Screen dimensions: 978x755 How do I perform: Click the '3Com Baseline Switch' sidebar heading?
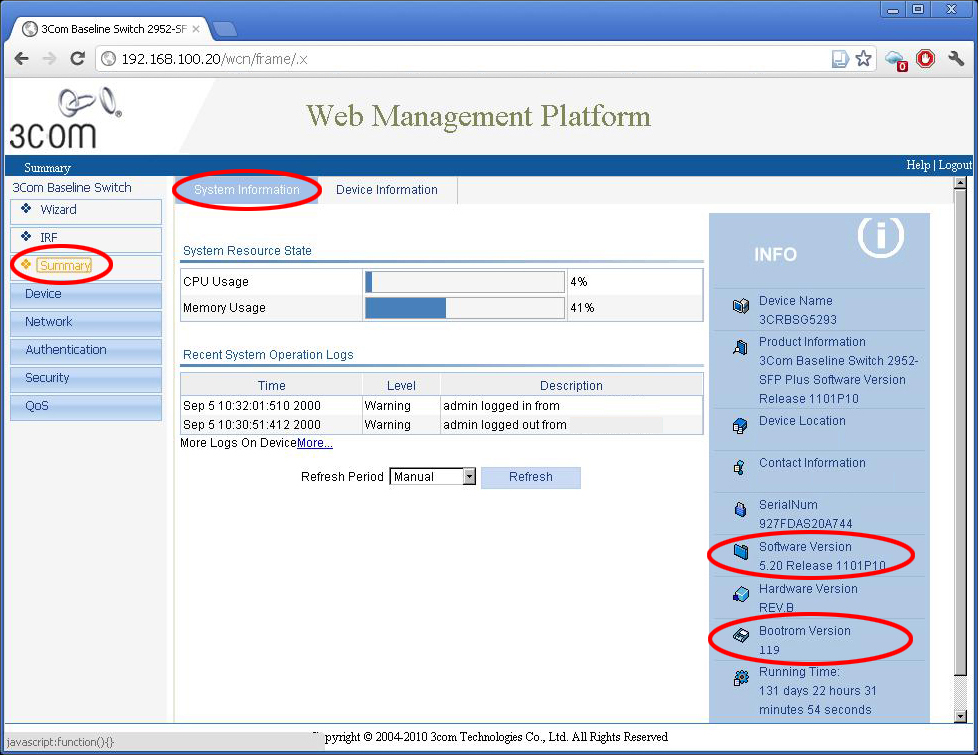point(72,187)
